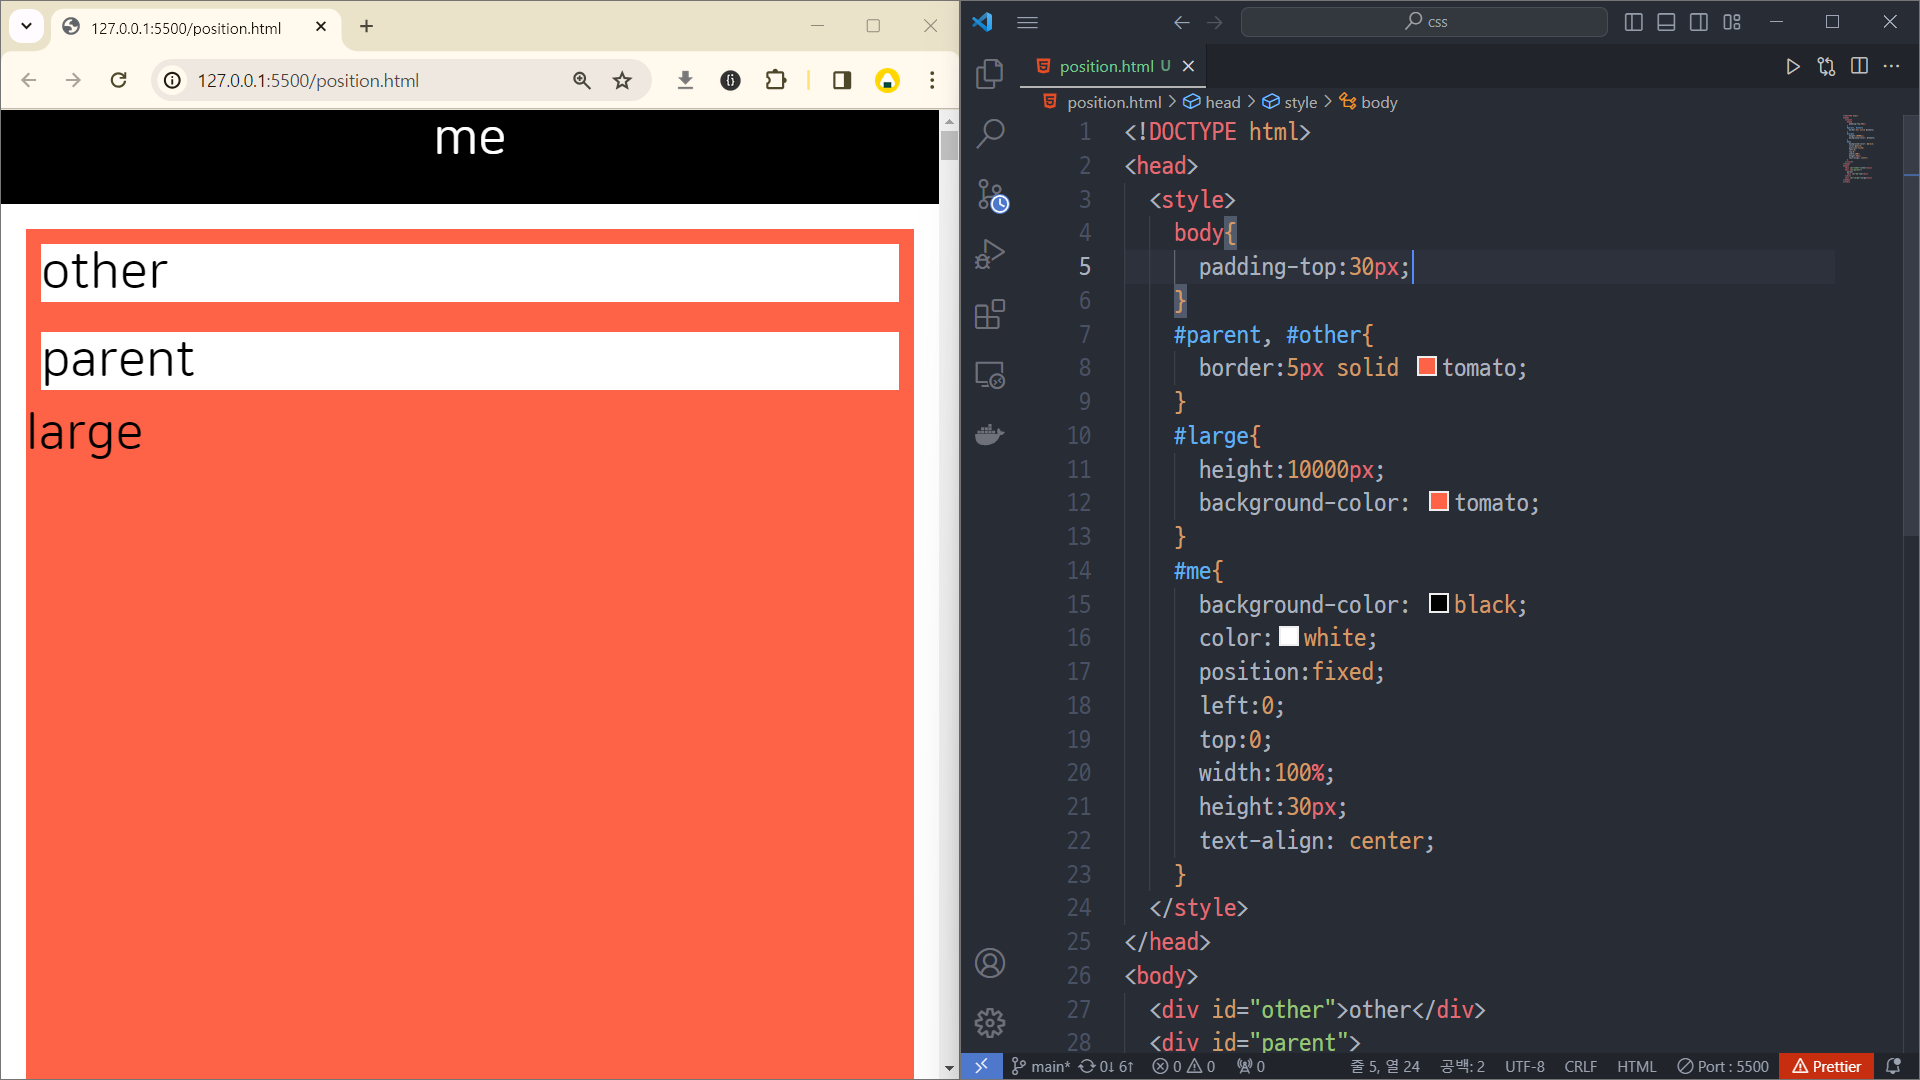The image size is (1920, 1080).
Task: Open editor More Actions ellipsis menu
Action: coord(1891,66)
